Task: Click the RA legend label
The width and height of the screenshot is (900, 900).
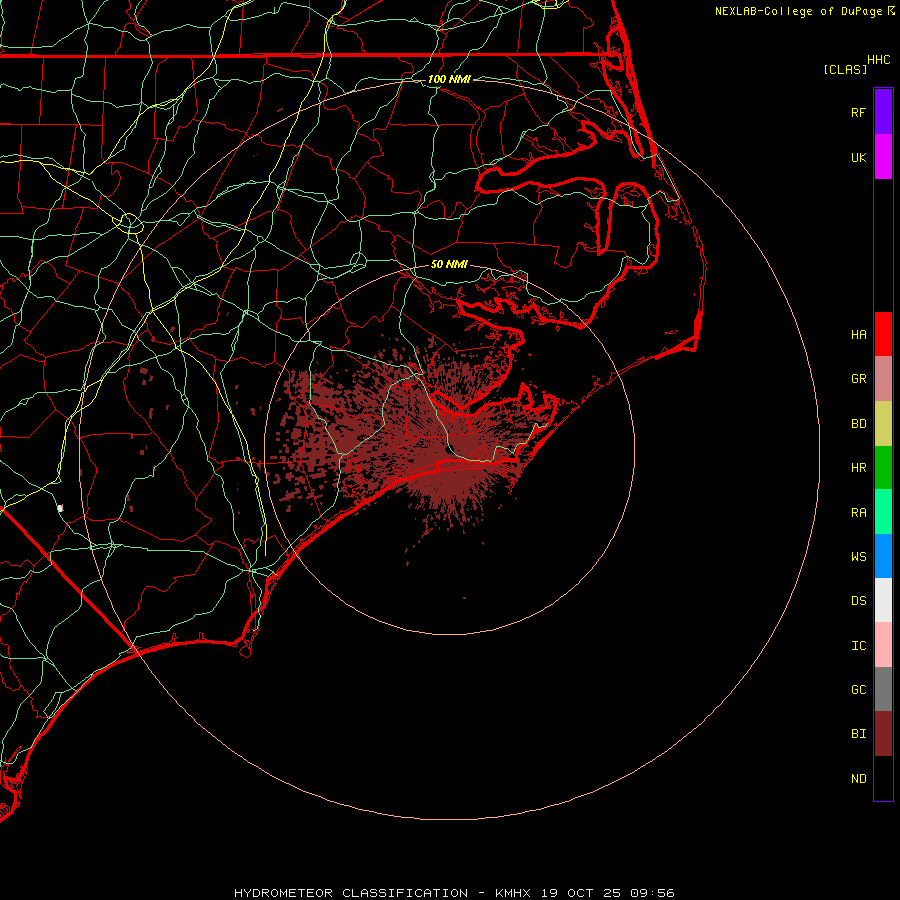Action: pyautogui.click(x=859, y=513)
